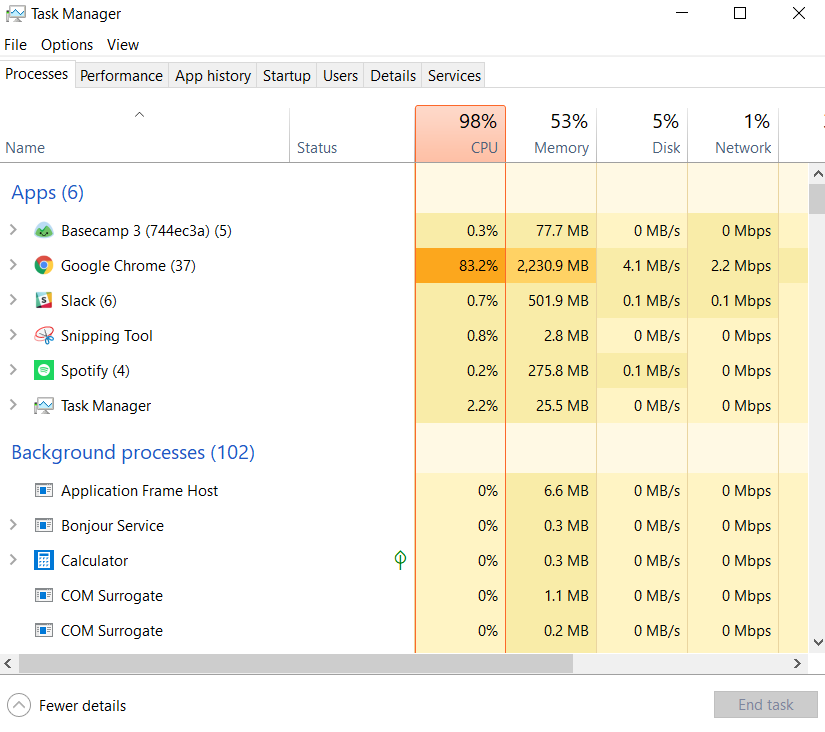Click Slack's 501.9 MB memory cell
This screenshot has width=825, height=732.
pos(551,300)
